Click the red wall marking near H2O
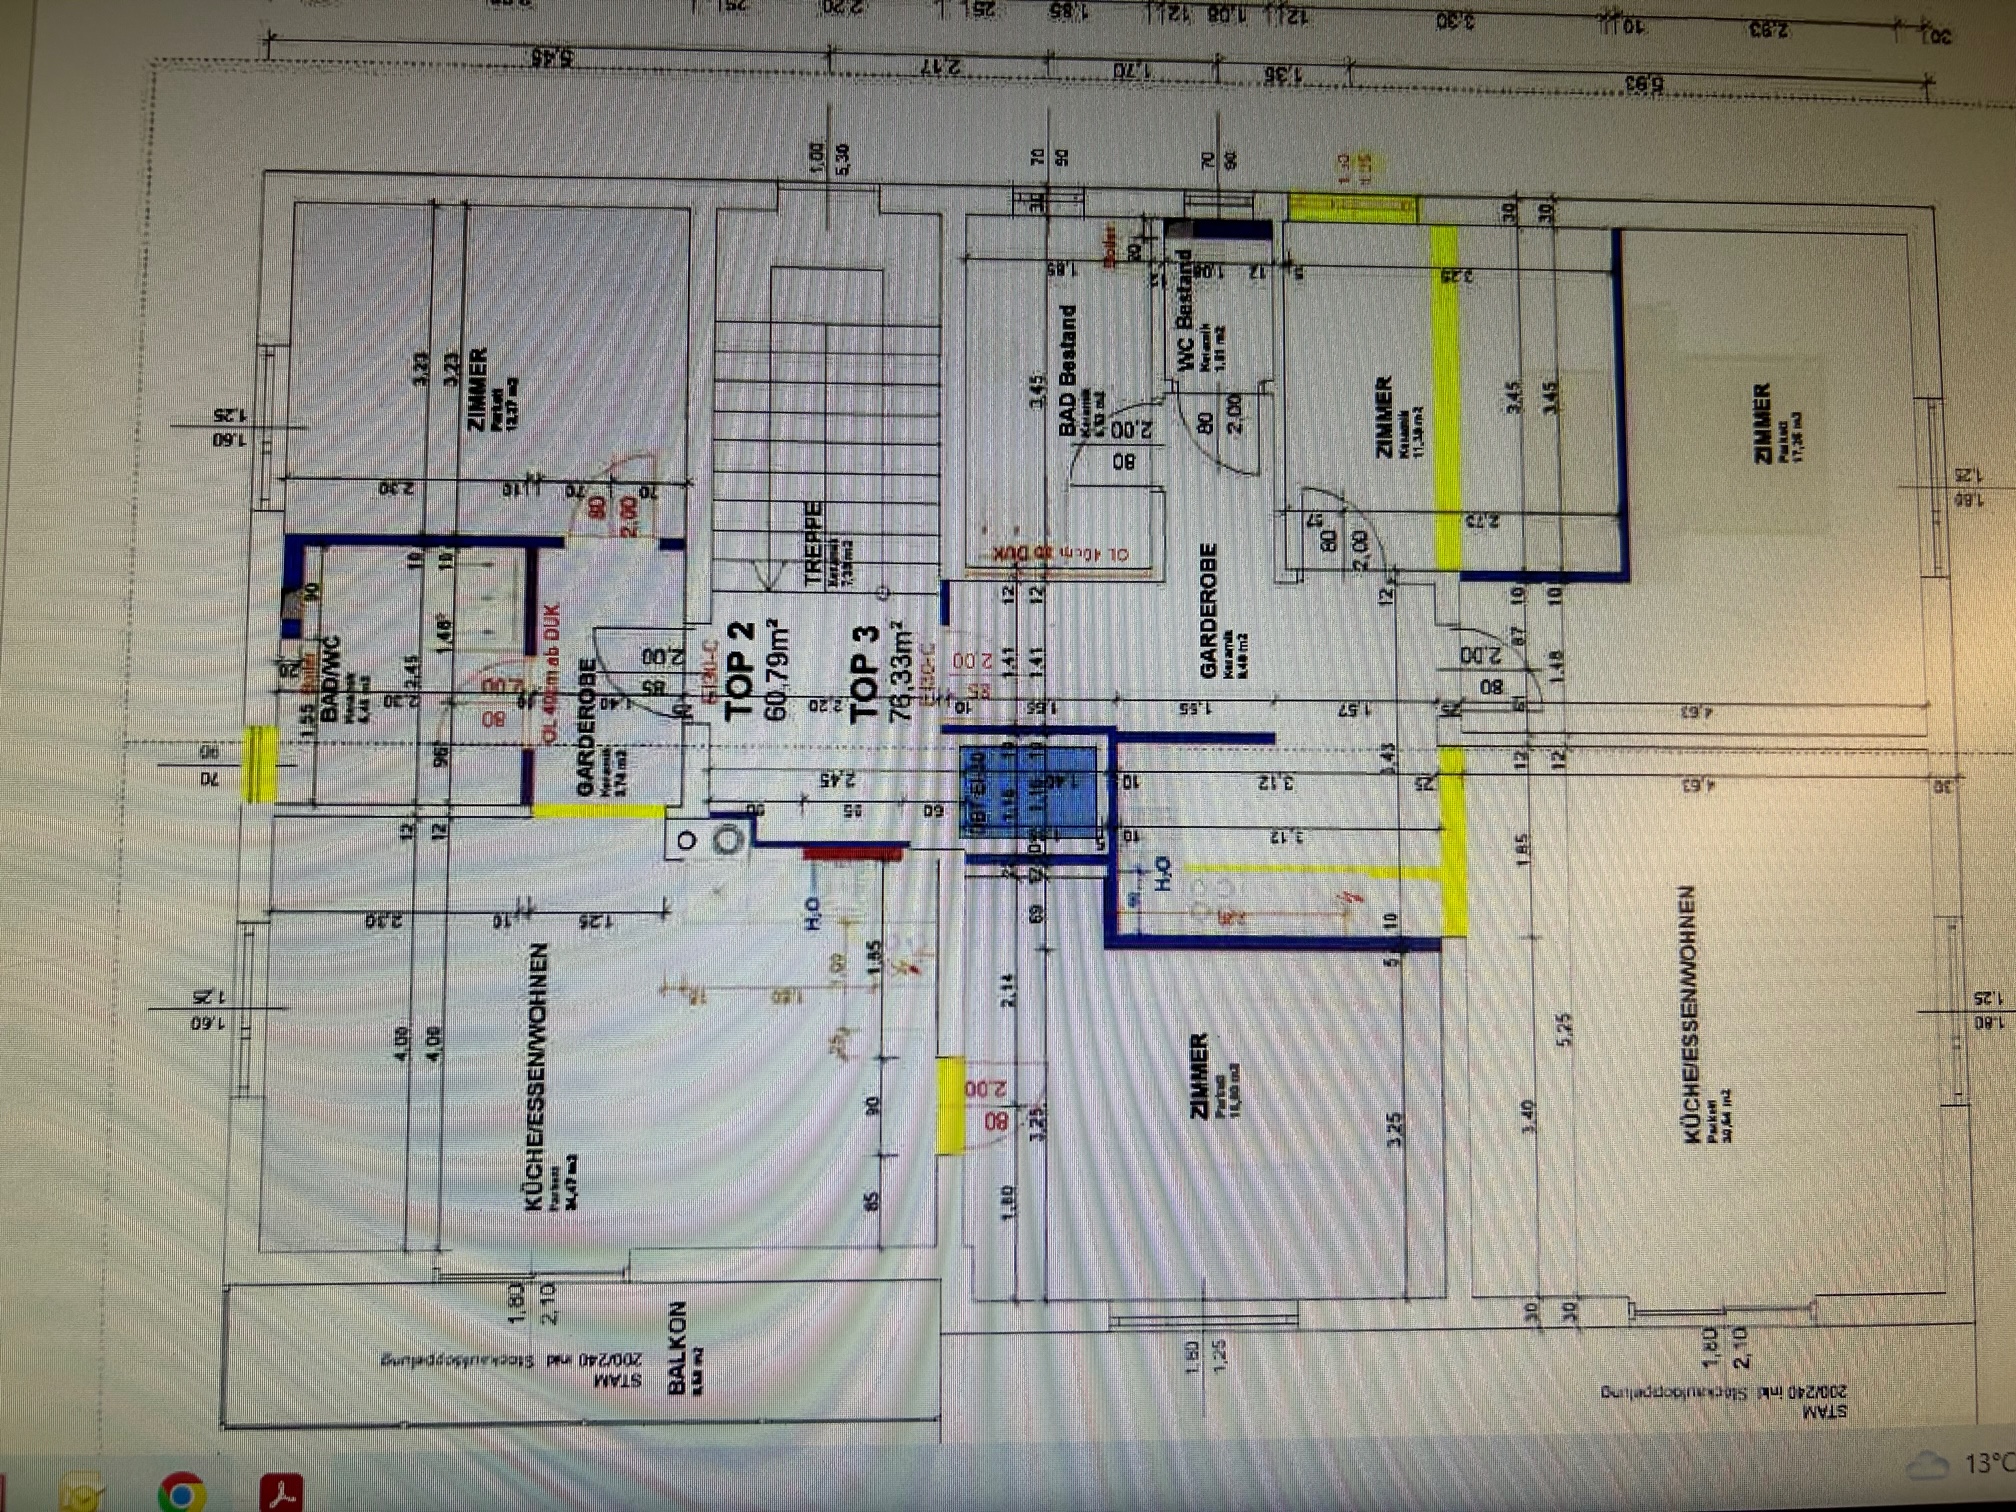Image resolution: width=2016 pixels, height=1512 pixels. click(x=853, y=852)
